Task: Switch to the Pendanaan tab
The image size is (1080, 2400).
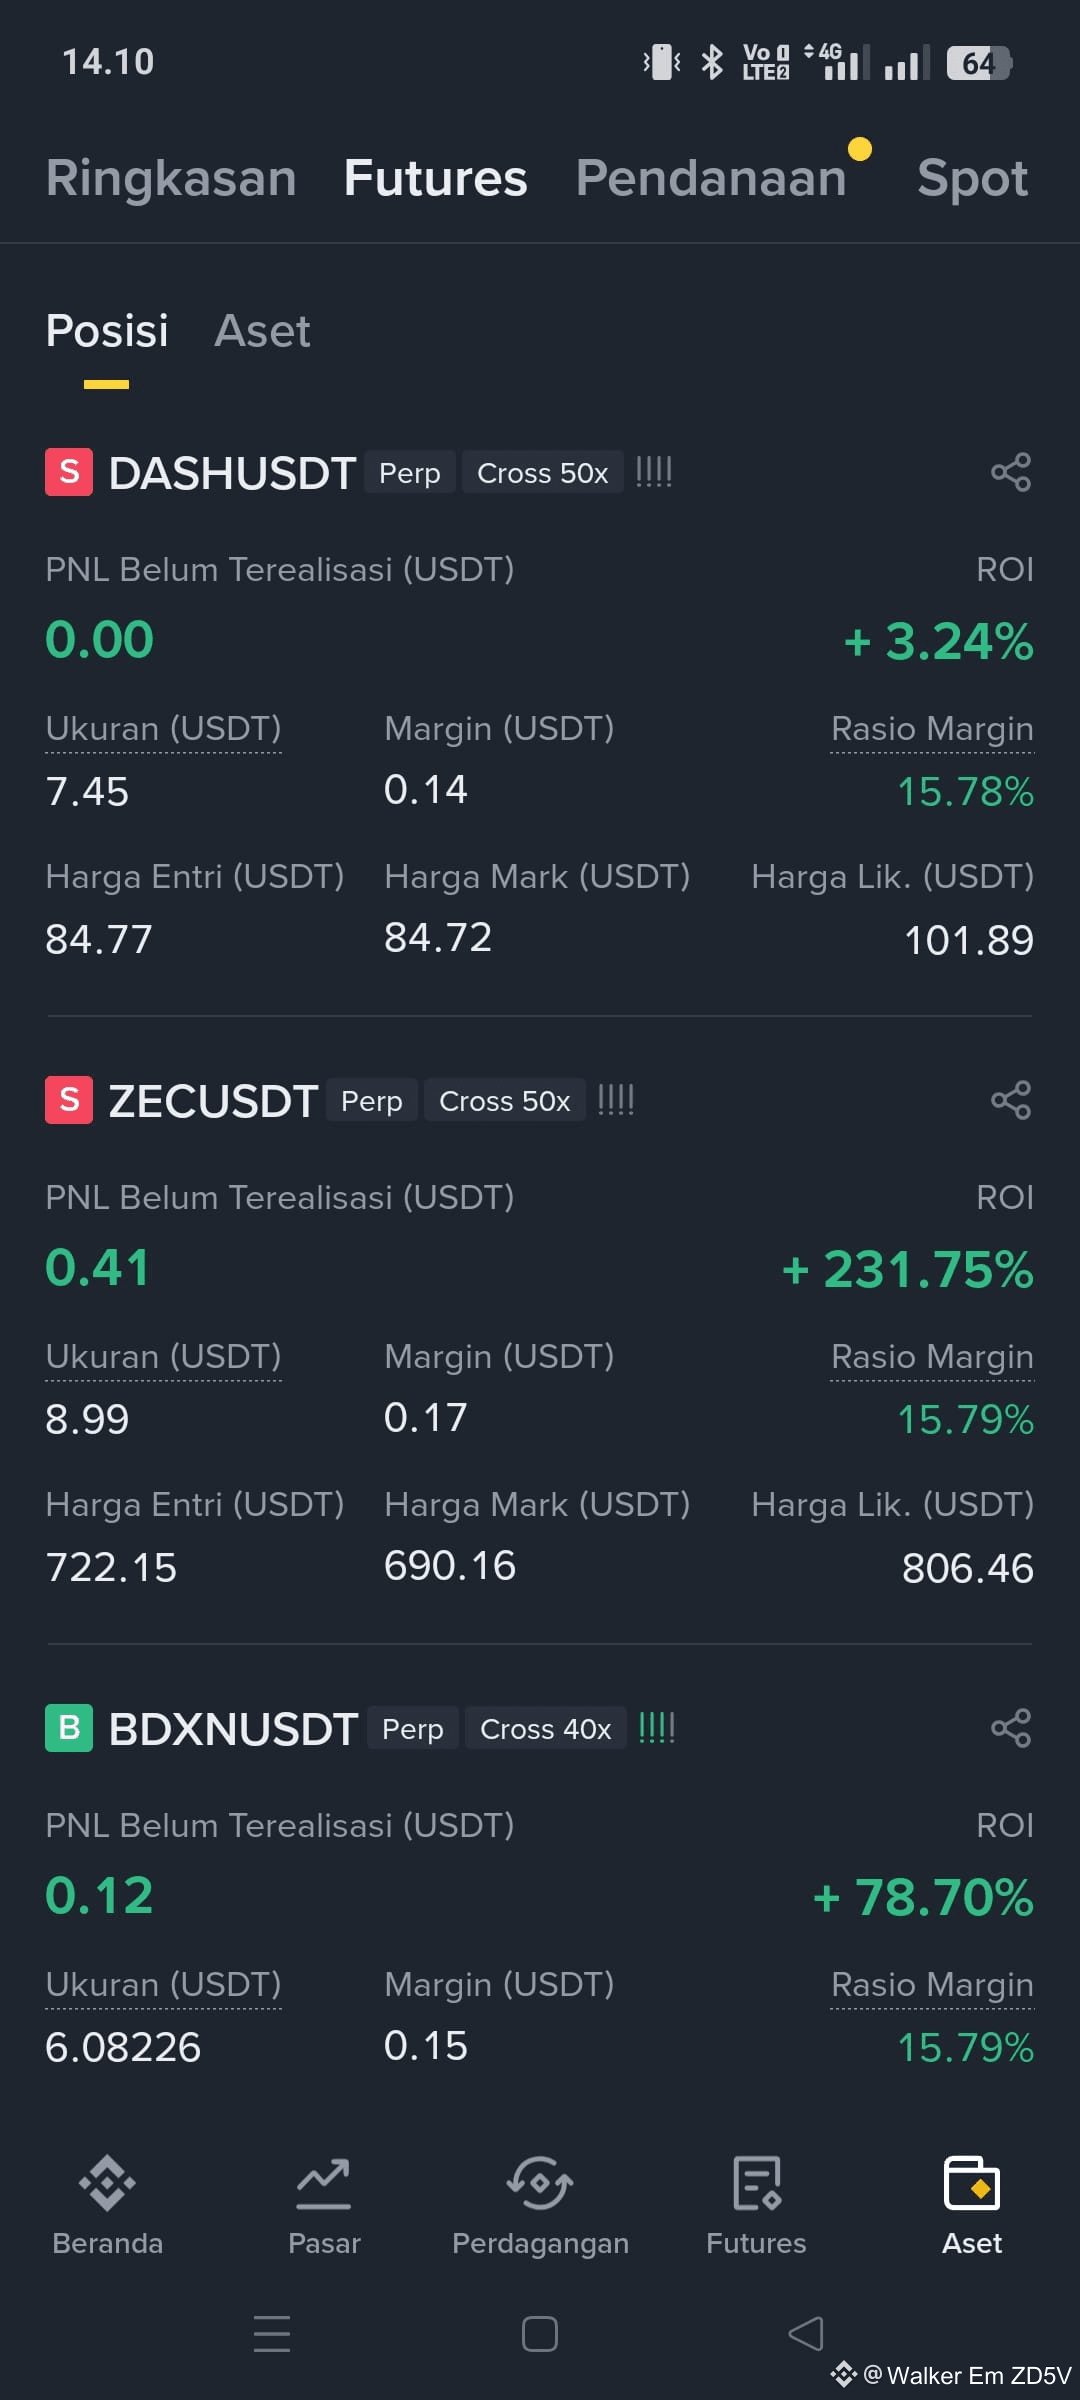Action: click(x=711, y=178)
